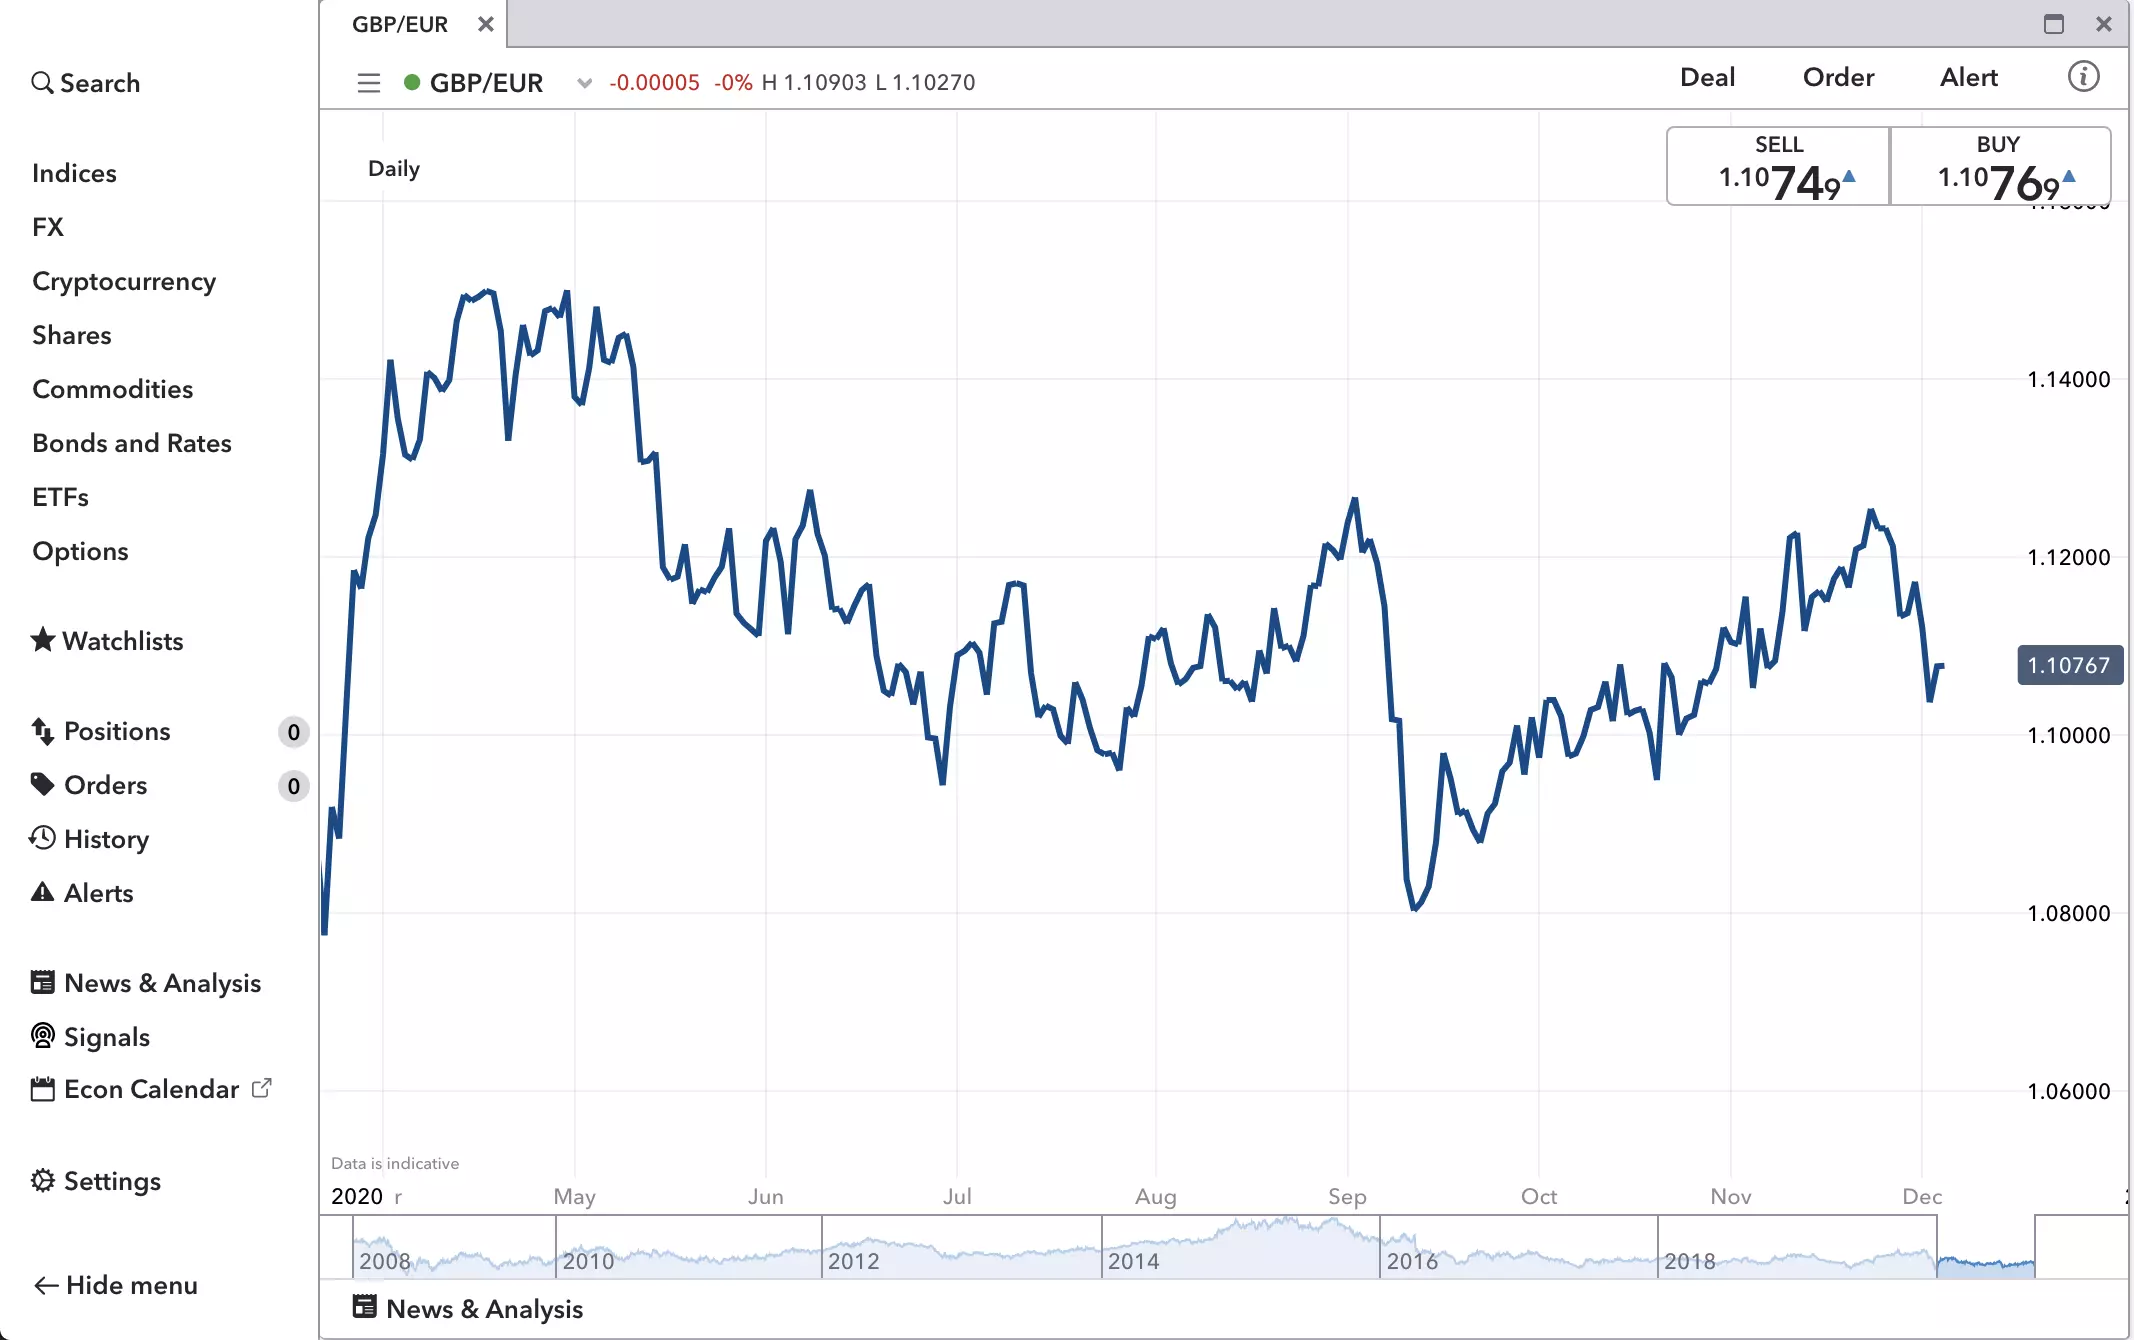This screenshot has height=1340, width=2134.
Task: Click the History clock icon
Action: coord(43,838)
